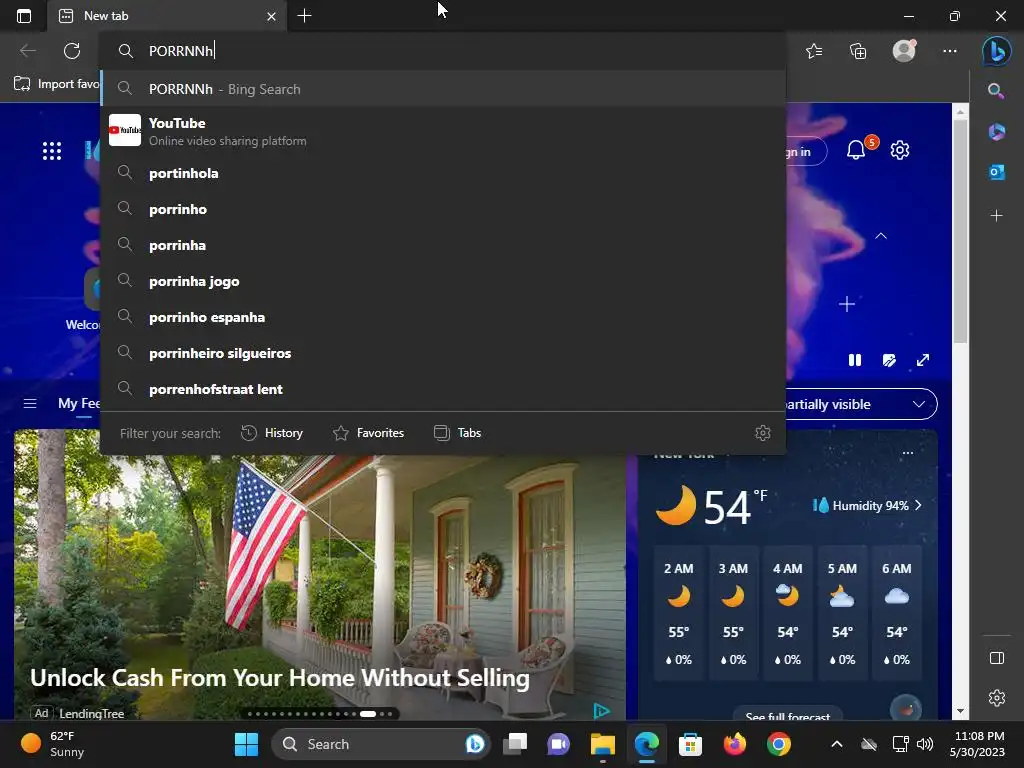Open Outlook icon in sidebar
Image resolution: width=1024 pixels, height=768 pixels.
click(x=996, y=172)
